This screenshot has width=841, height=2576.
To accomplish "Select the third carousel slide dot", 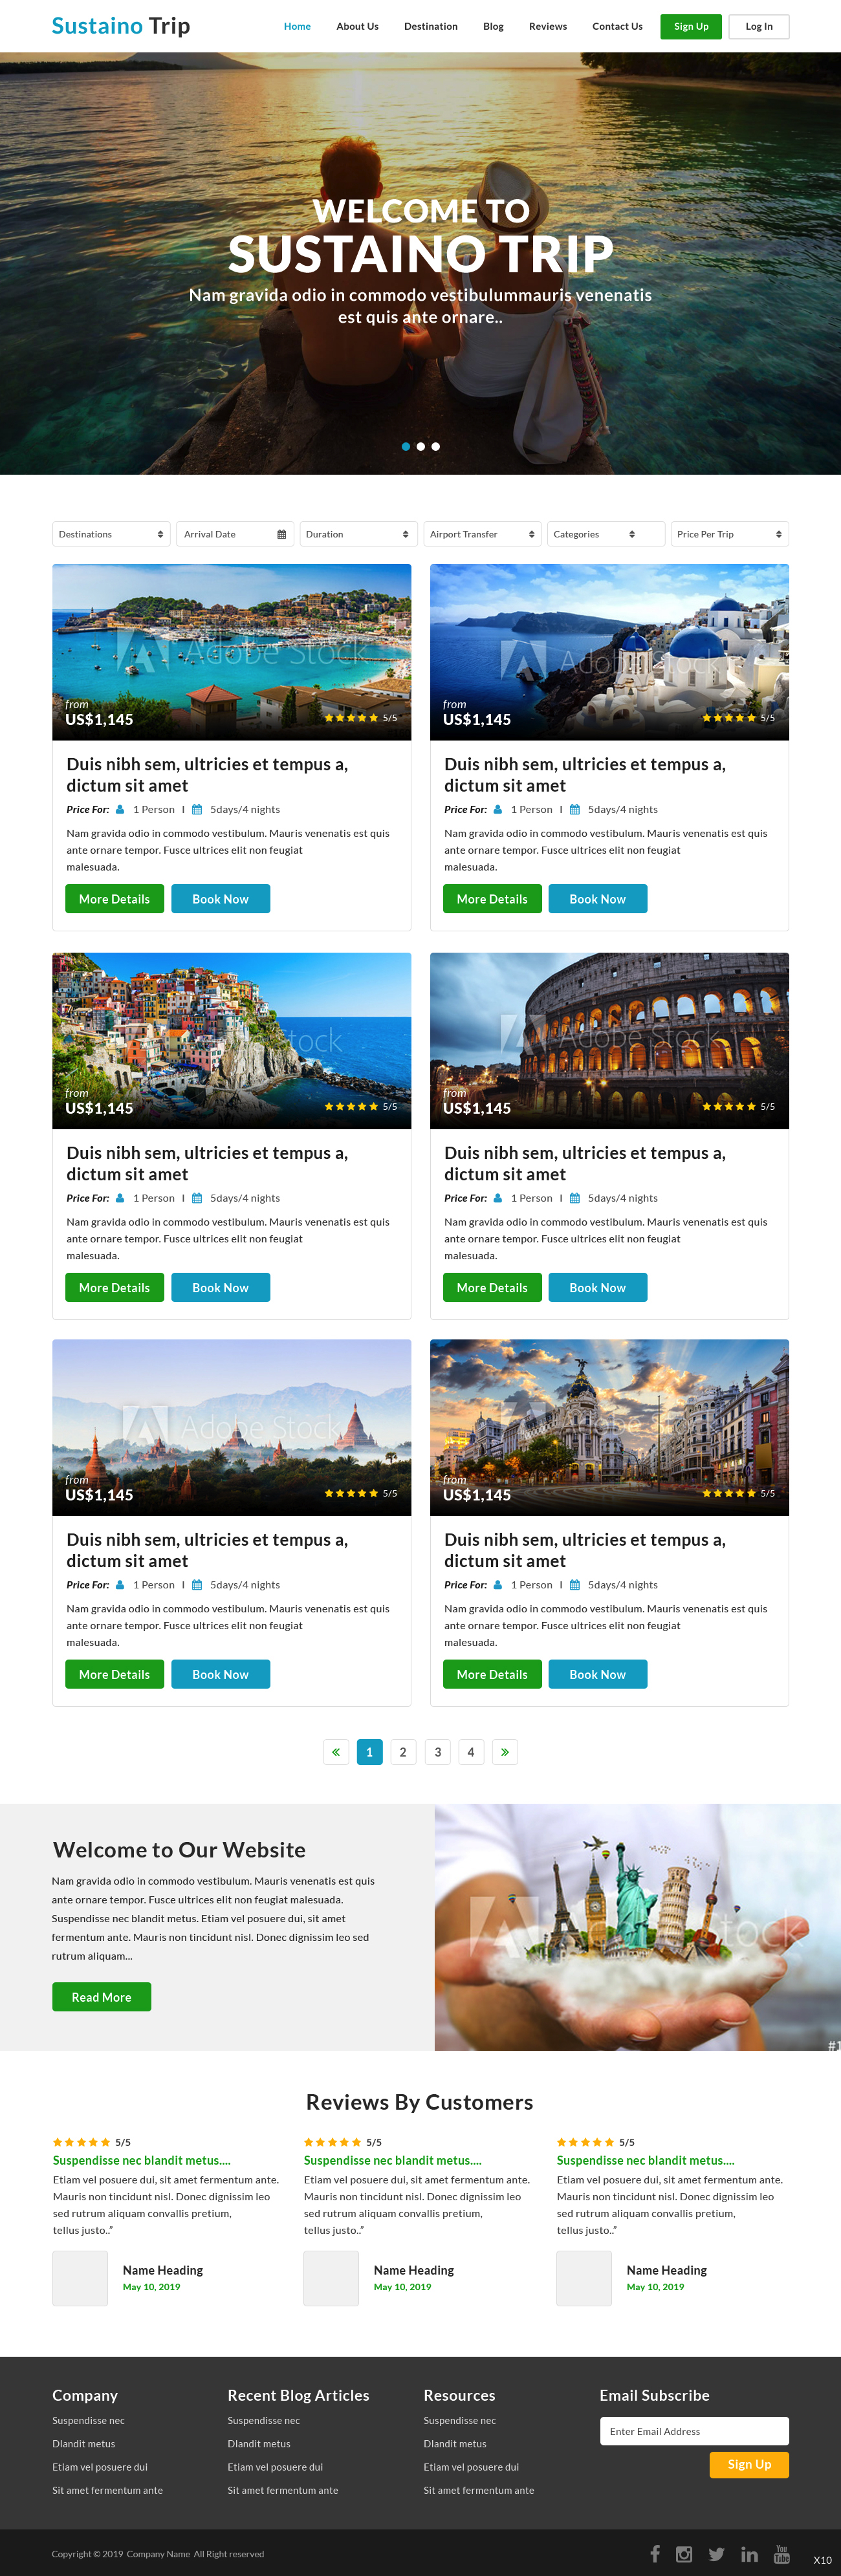I will click(x=436, y=446).
